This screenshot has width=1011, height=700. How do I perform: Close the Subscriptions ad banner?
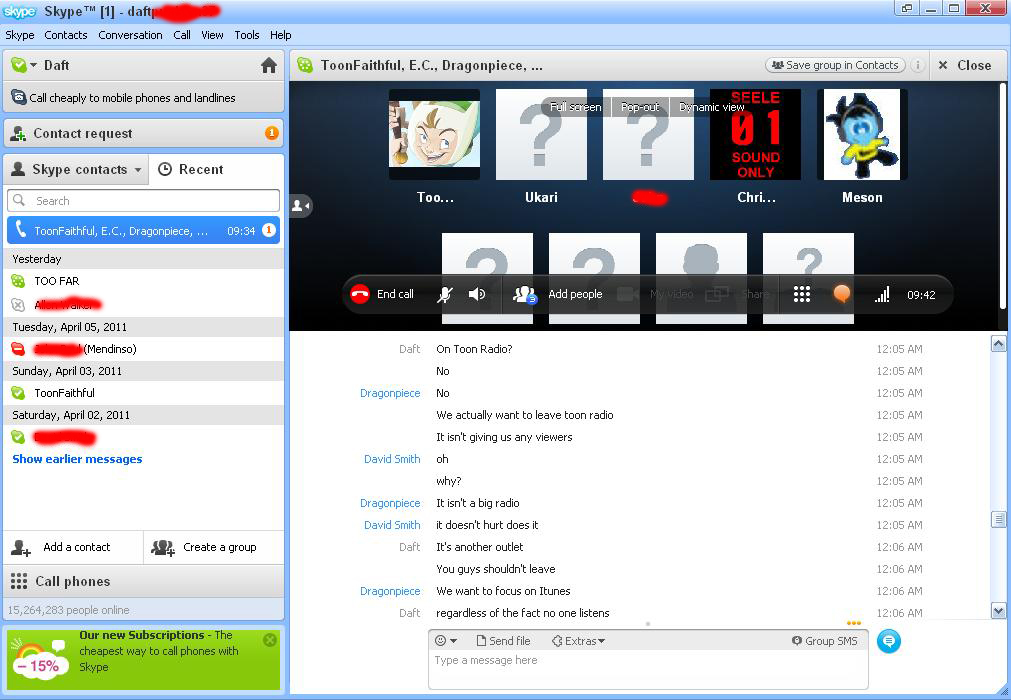pos(270,640)
